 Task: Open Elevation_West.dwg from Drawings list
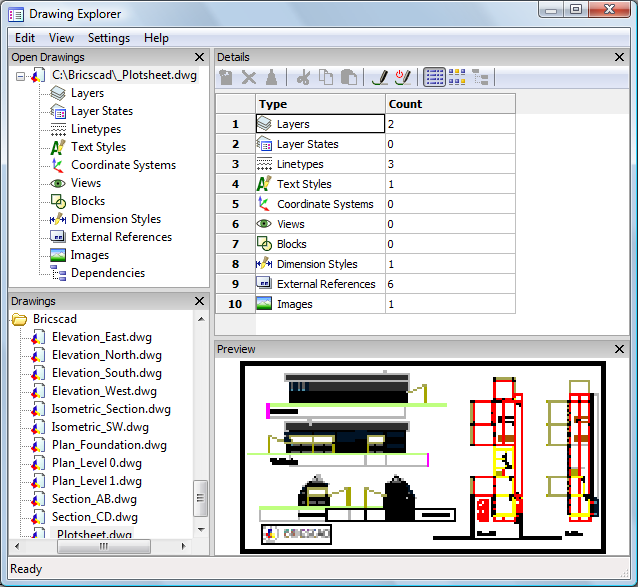point(104,391)
